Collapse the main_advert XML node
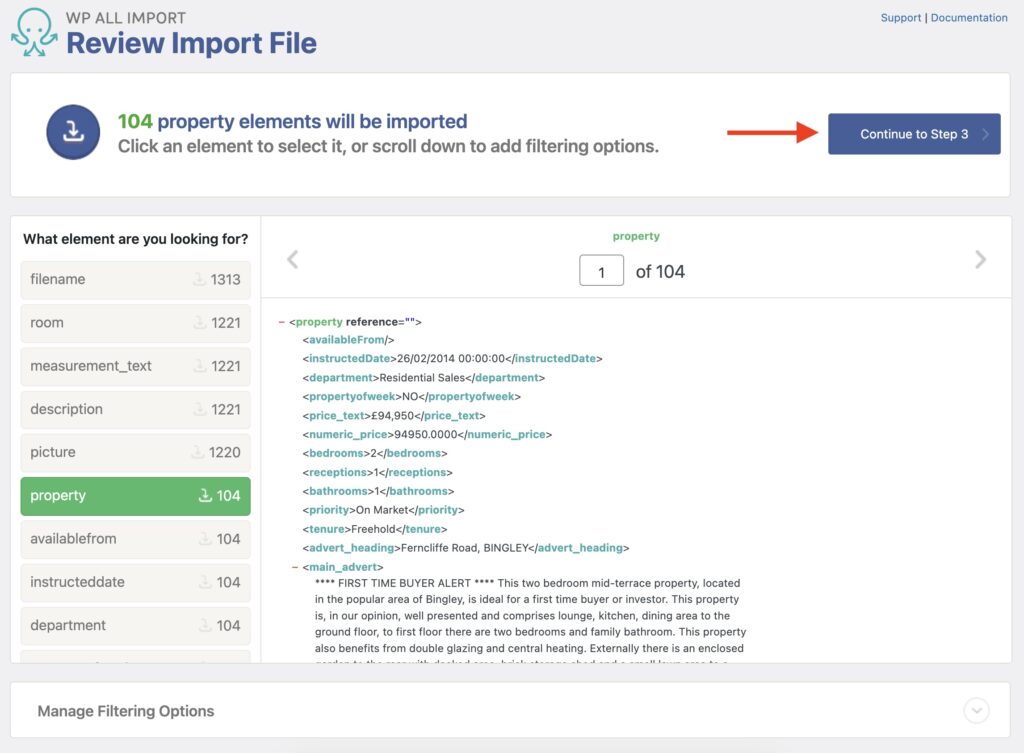 [292, 567]
